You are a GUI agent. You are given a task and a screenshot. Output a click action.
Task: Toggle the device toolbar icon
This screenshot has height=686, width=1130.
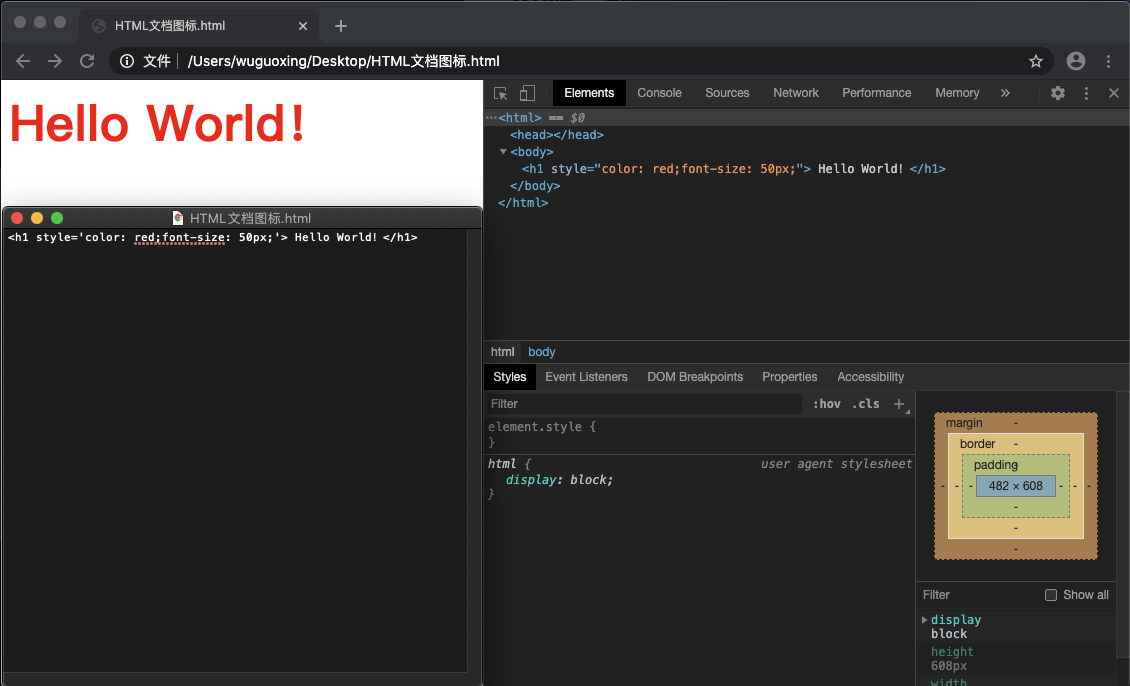[x=528, y=93]
